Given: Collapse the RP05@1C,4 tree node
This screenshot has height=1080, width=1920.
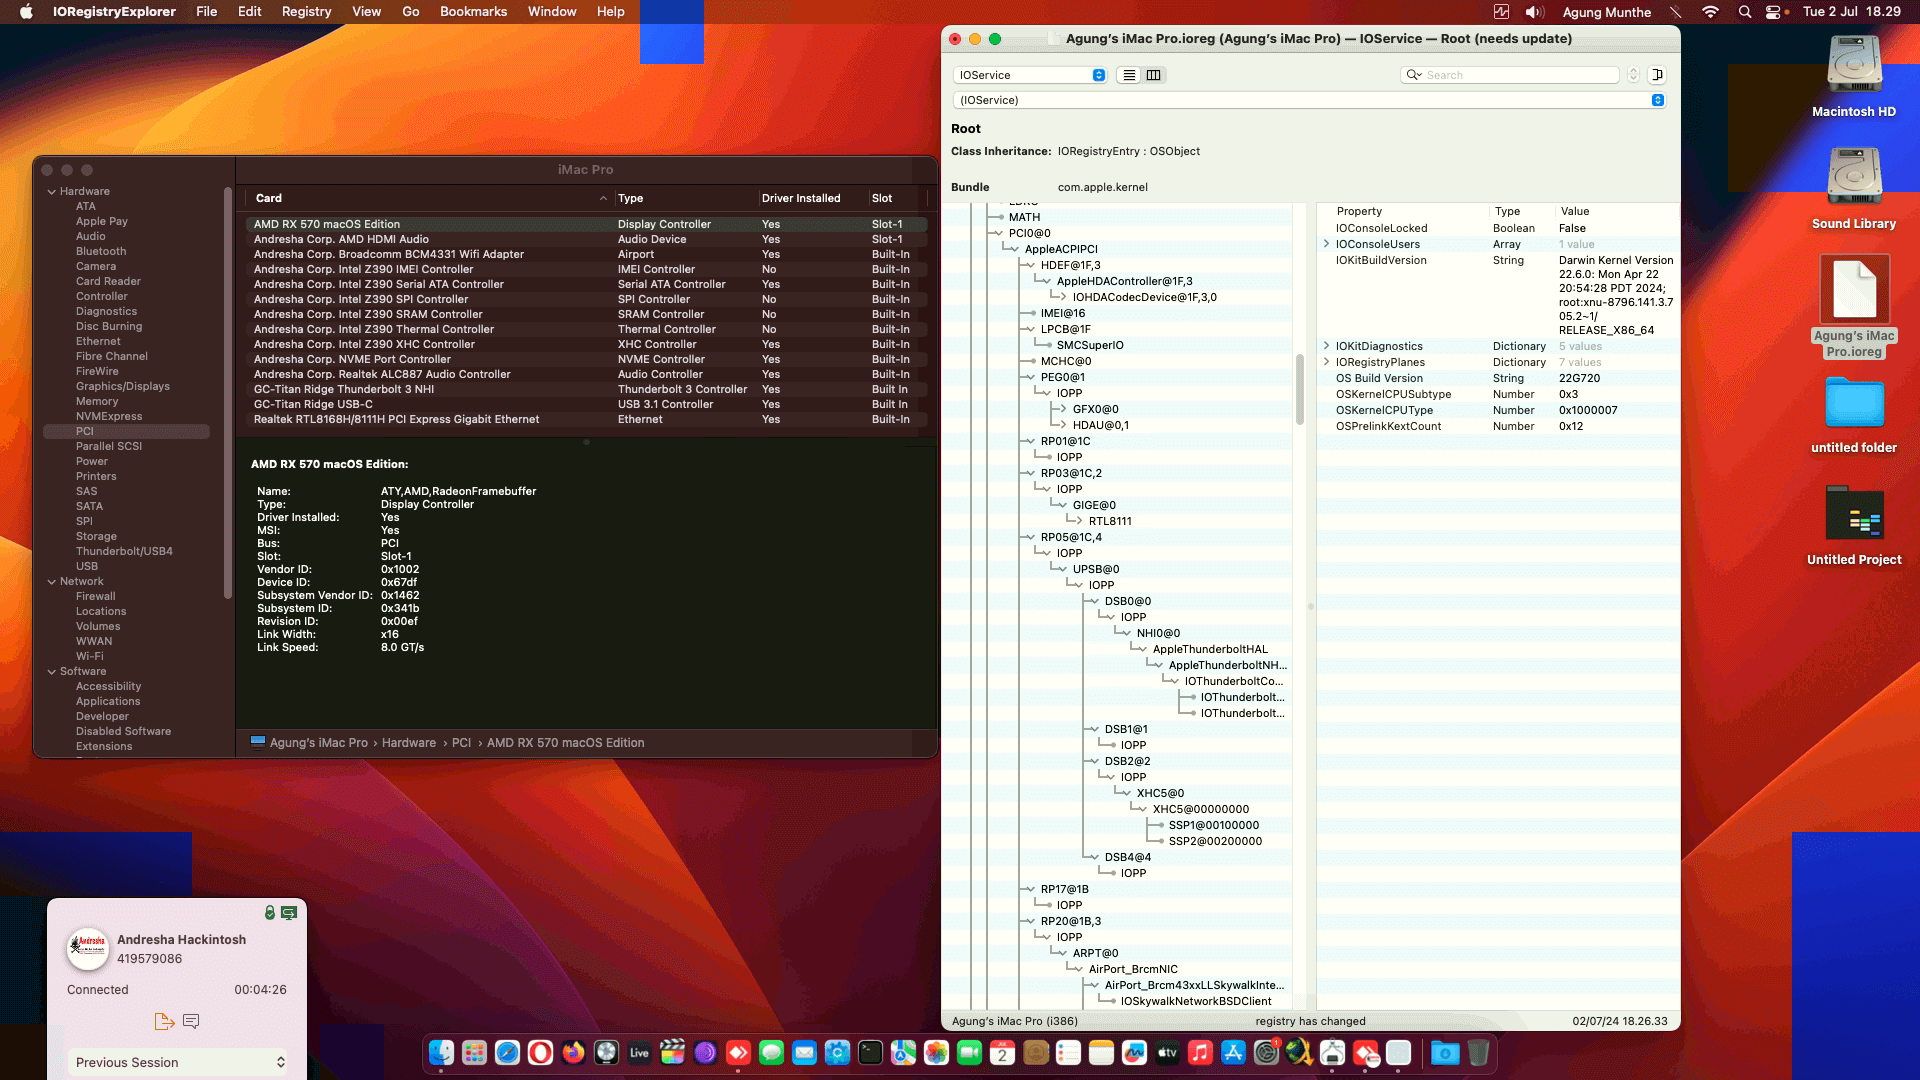Looking at the screenshot, I should click(x=1028, y=537).
